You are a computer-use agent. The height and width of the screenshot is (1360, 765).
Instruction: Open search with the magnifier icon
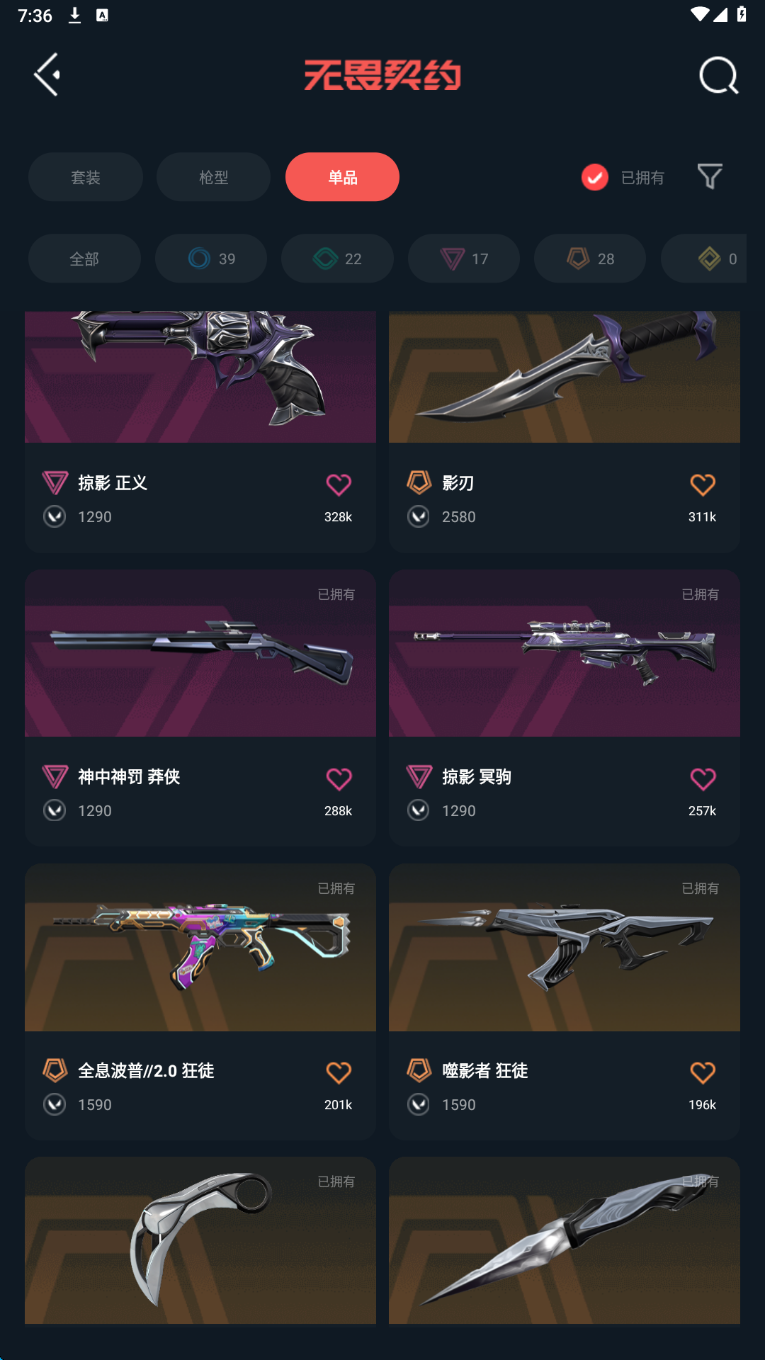pyautogui.click(x=718, y=75)
